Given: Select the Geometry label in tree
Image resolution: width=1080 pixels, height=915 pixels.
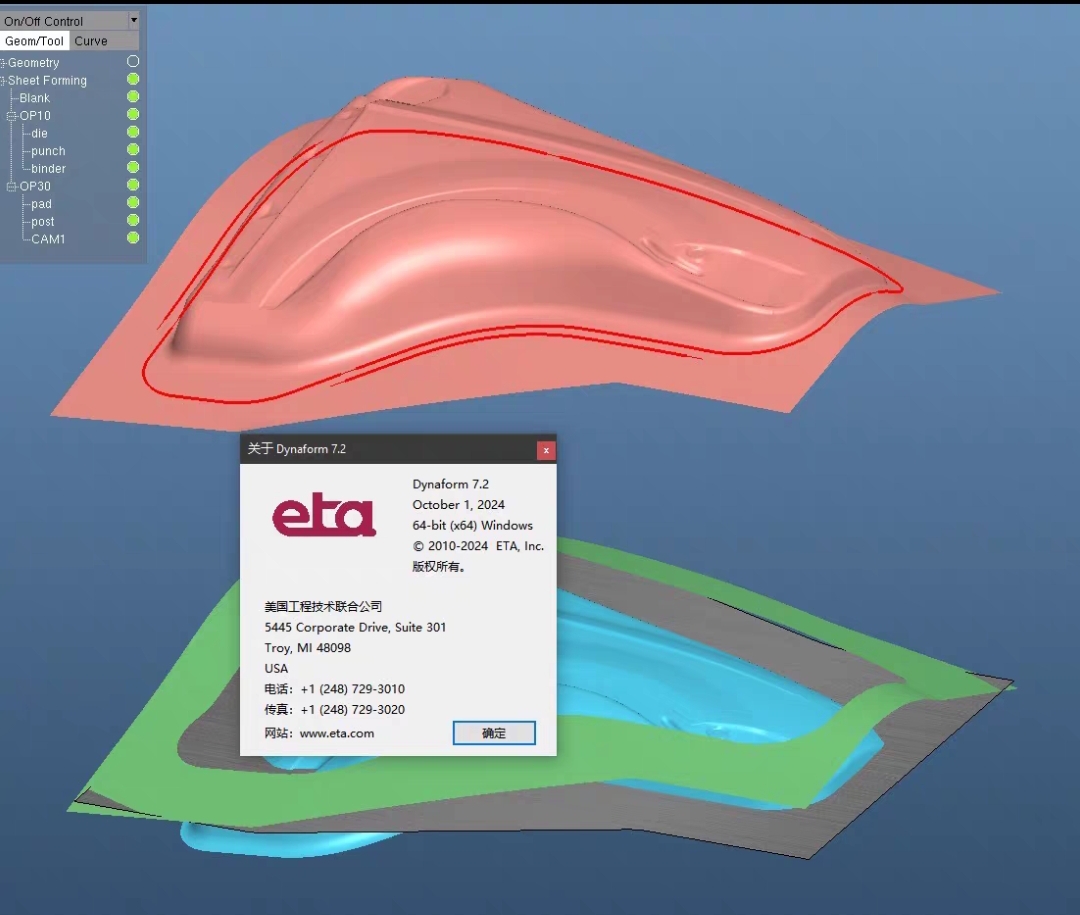Looking at the screenshot, I should pyautogui.click(x=34, y=63).
